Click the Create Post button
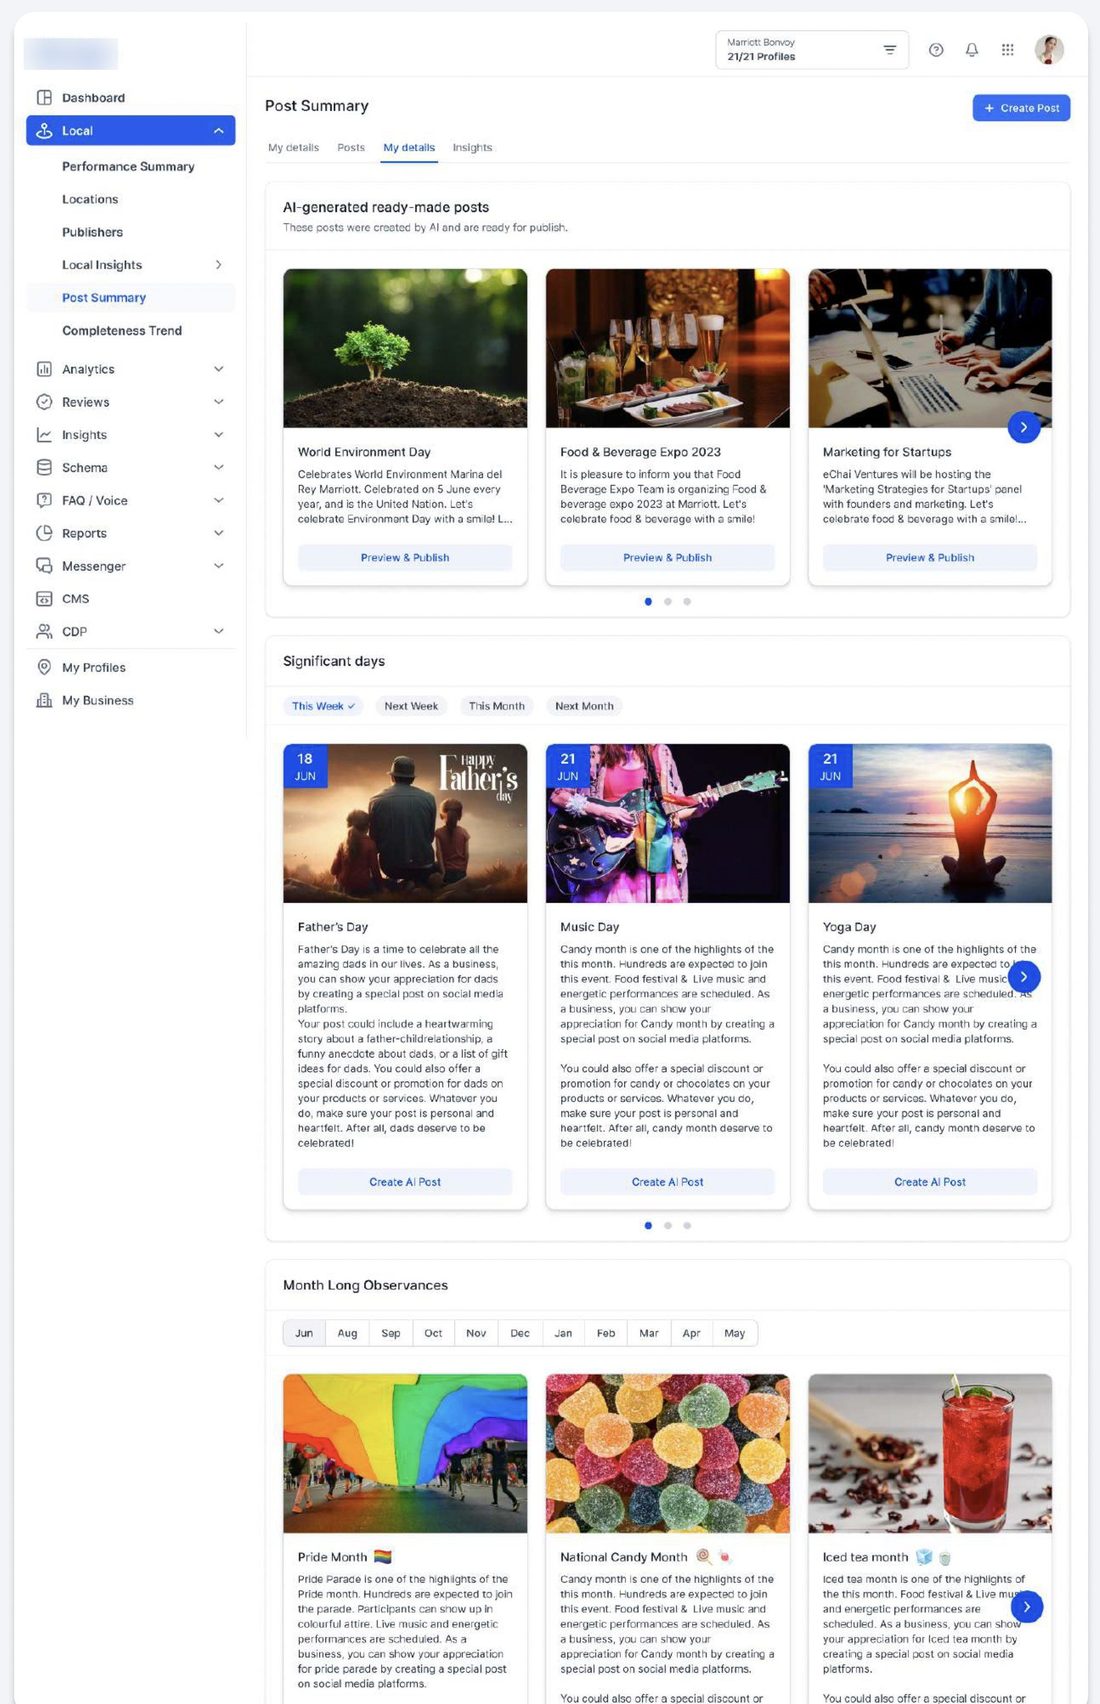This screenshot has height=1704, width=1100. [1021, 108]
